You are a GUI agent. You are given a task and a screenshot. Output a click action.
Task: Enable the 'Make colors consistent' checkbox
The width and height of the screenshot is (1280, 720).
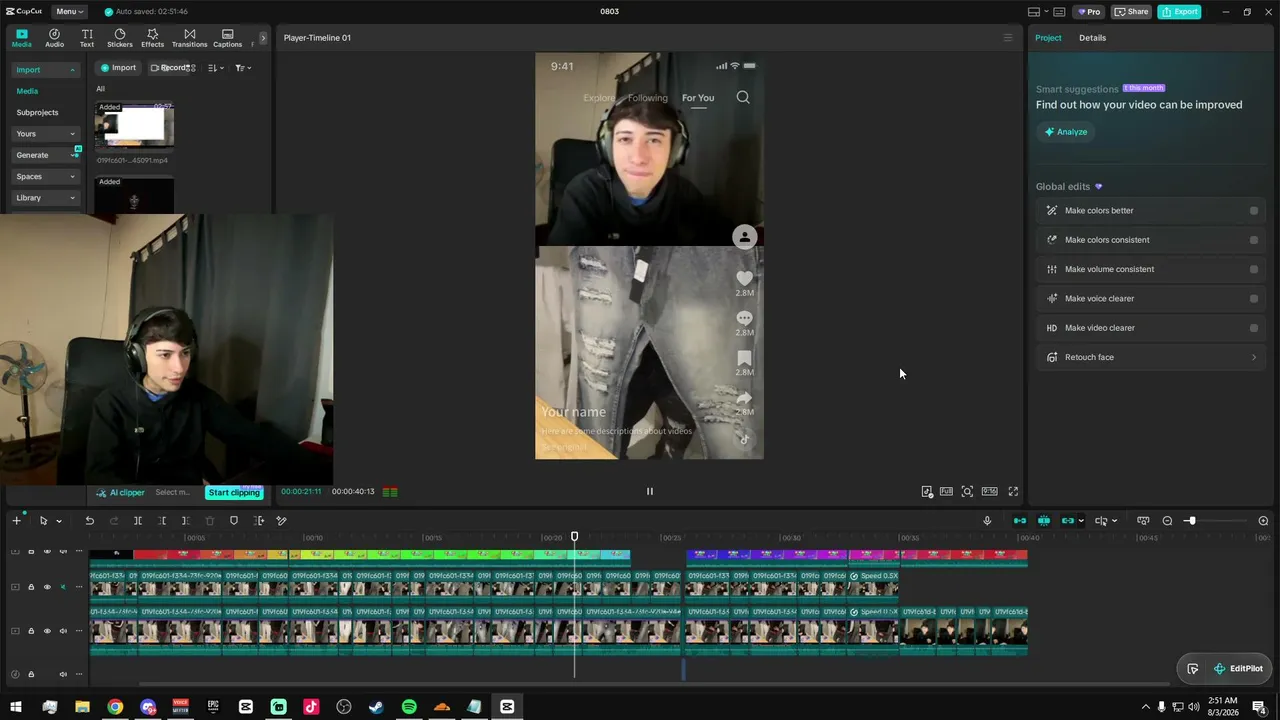coord(1254,240)
